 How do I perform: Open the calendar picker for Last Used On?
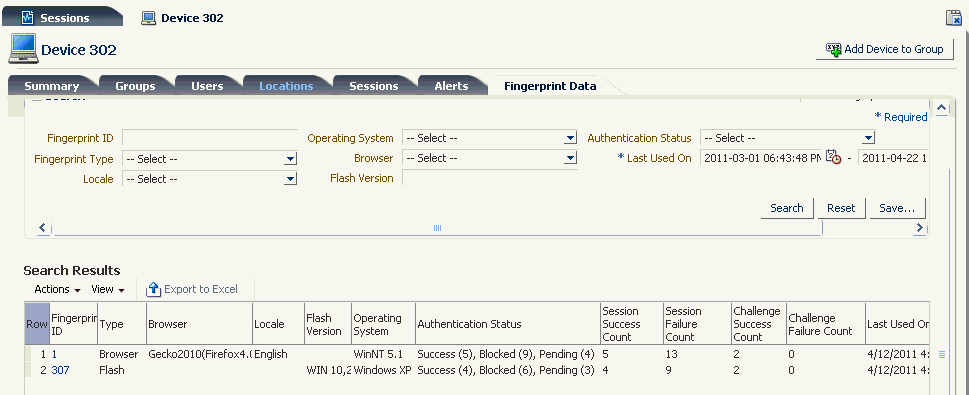point(834,157)
